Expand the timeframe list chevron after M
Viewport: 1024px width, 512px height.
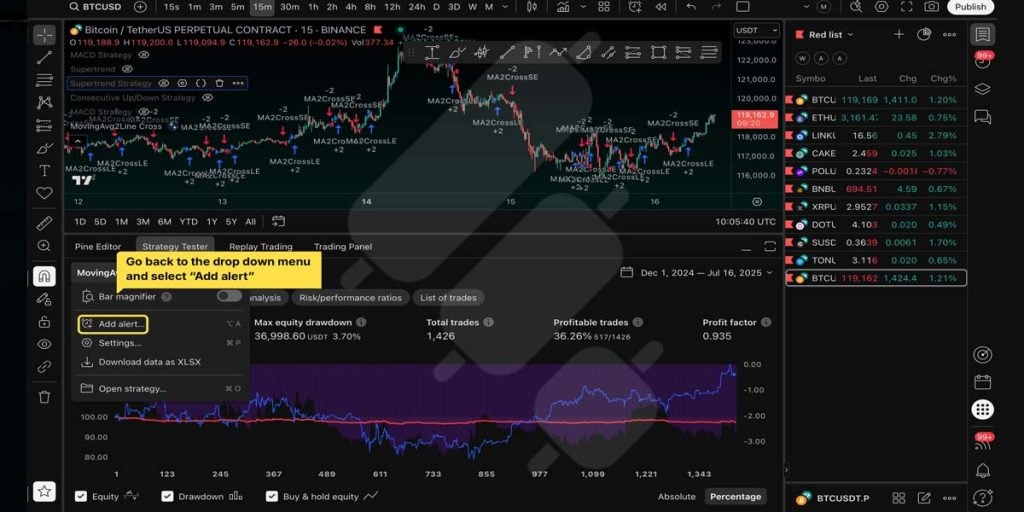point(504,7)
